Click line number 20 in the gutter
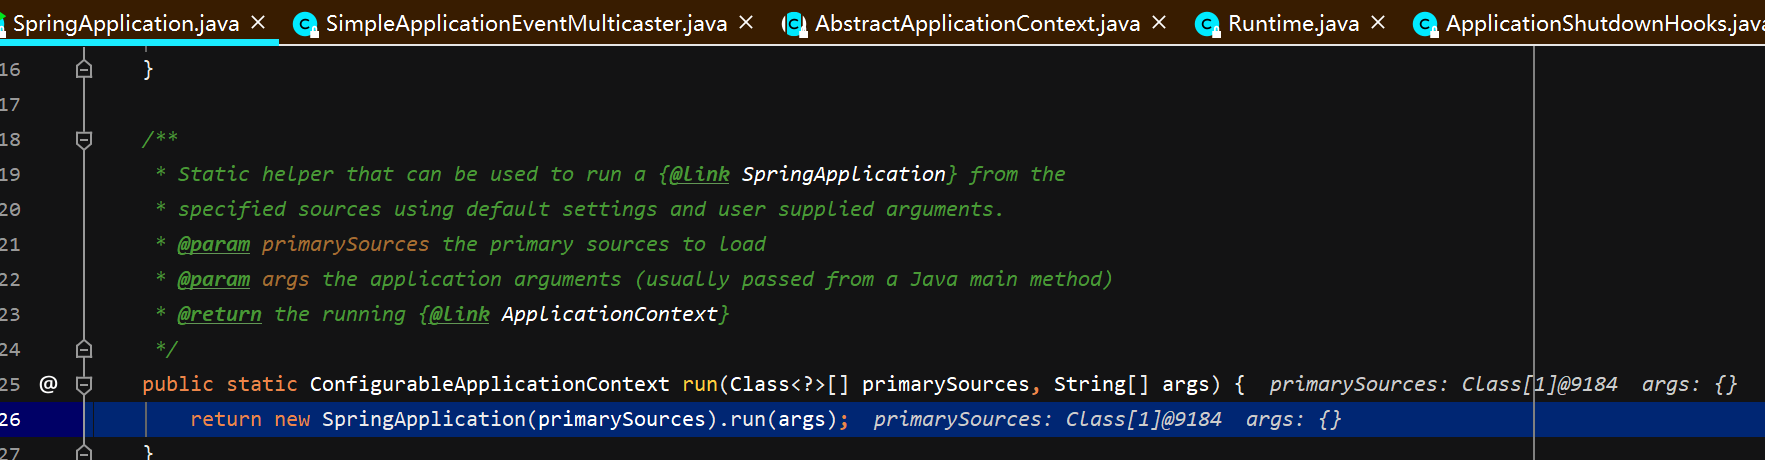 10,209
